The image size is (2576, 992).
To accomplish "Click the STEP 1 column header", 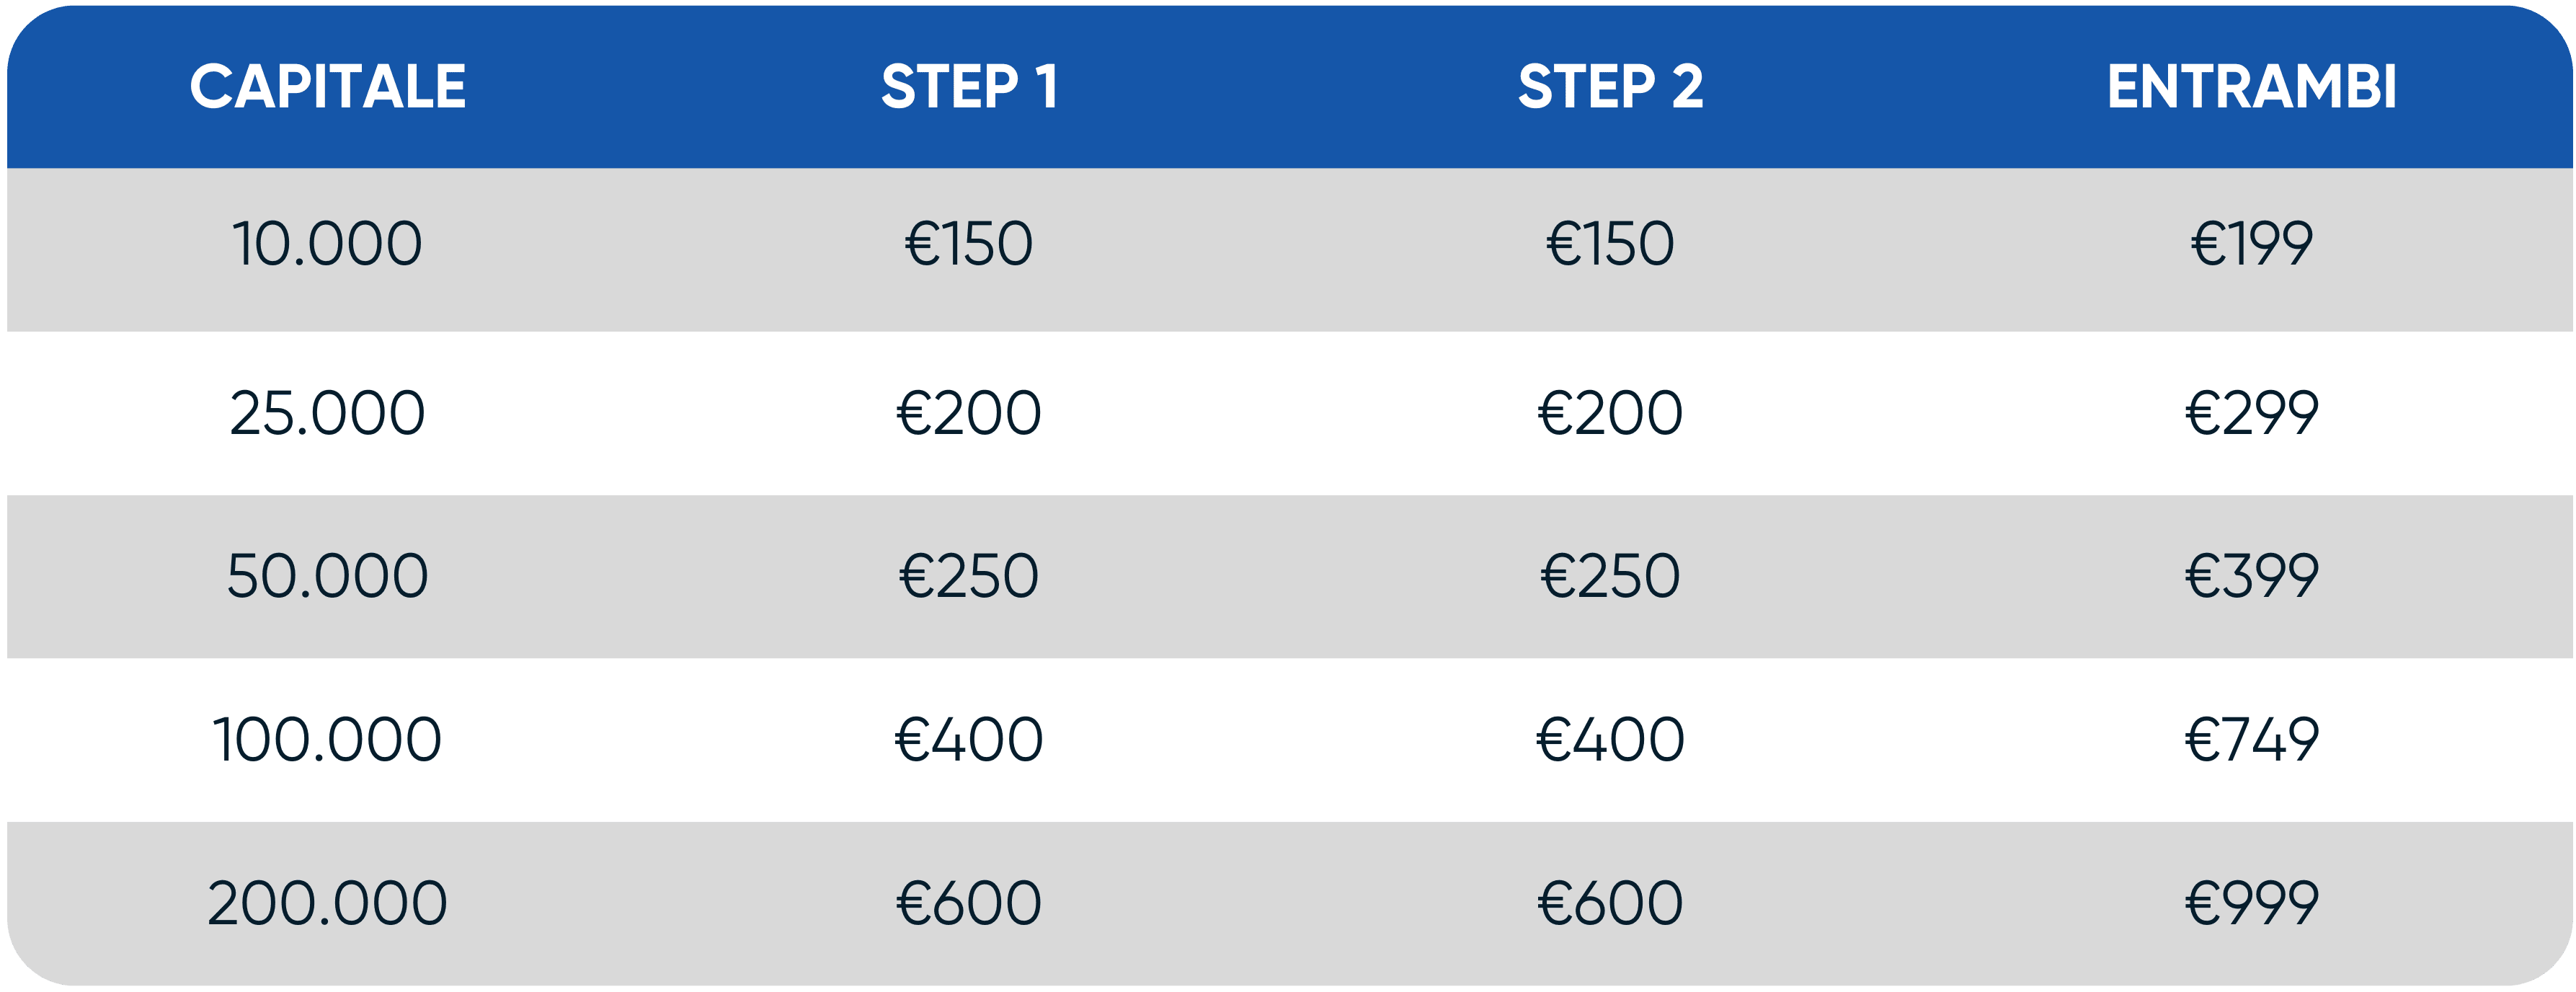I will 969,87.
